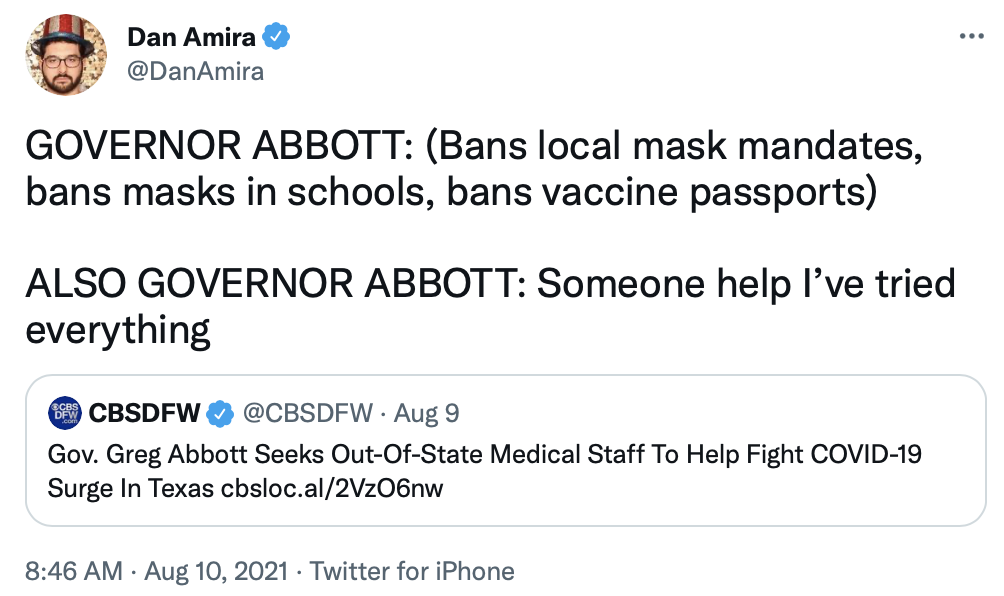Open the CBSDFW account name
1004x596 pixels.
[x=146, y=412]
